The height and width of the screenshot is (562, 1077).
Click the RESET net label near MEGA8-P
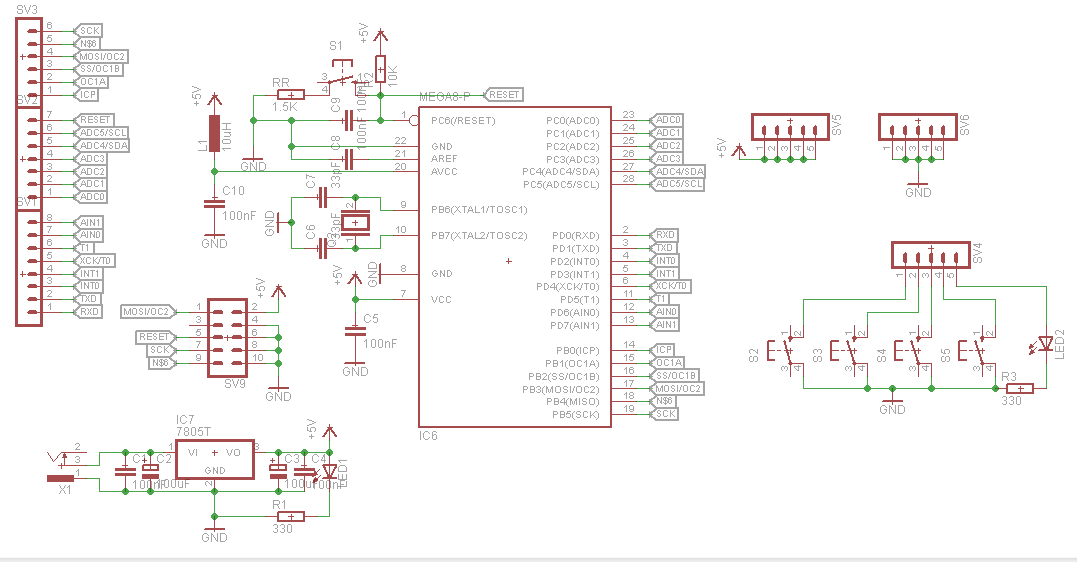pos(503,95)
